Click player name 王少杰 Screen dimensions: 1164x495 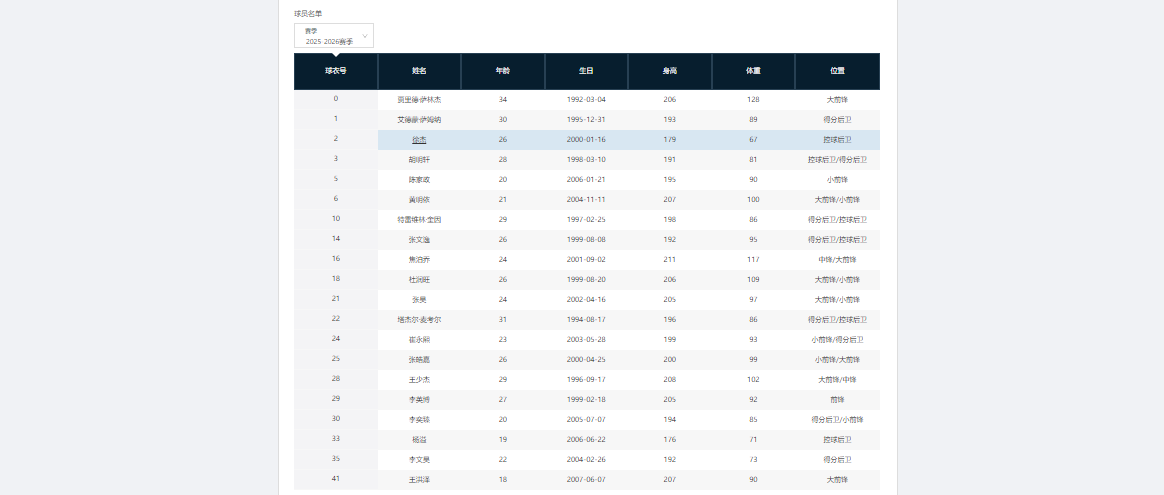[419, 380]
